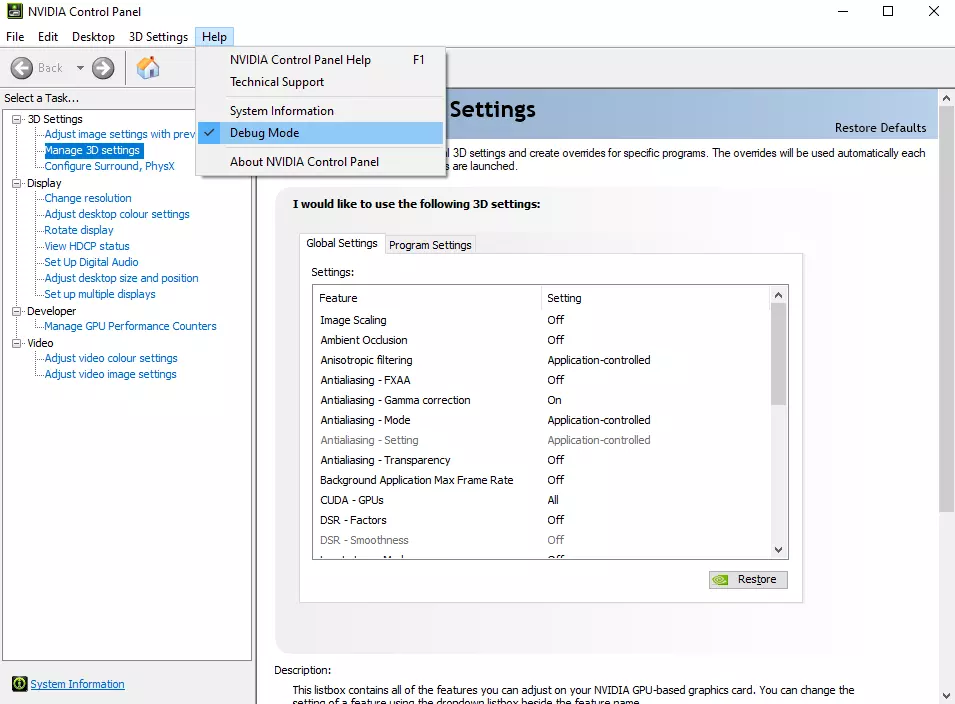The image size is (955, 704).
Task: Open Adjust desktop colour settings
Action: coord(117,214)
